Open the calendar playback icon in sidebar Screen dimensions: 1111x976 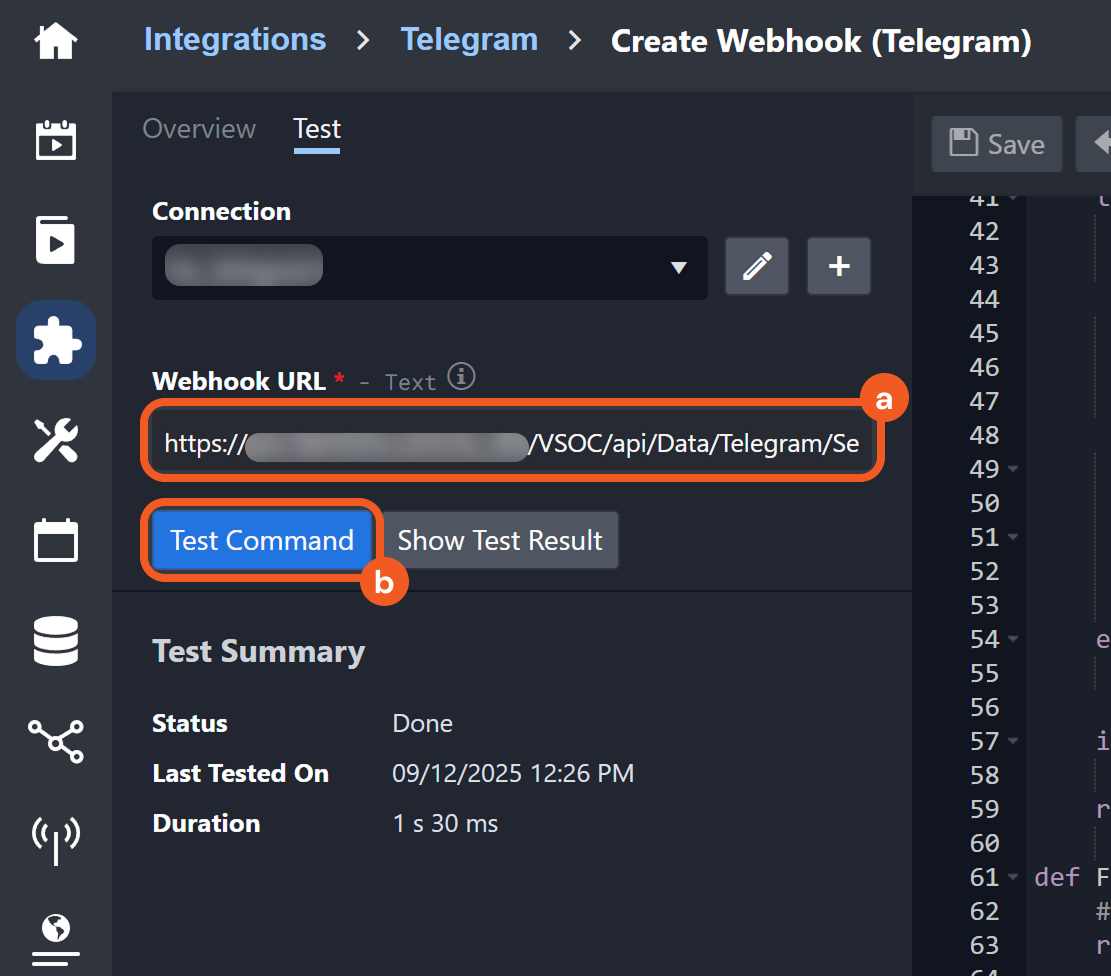(x=55, y=140)
